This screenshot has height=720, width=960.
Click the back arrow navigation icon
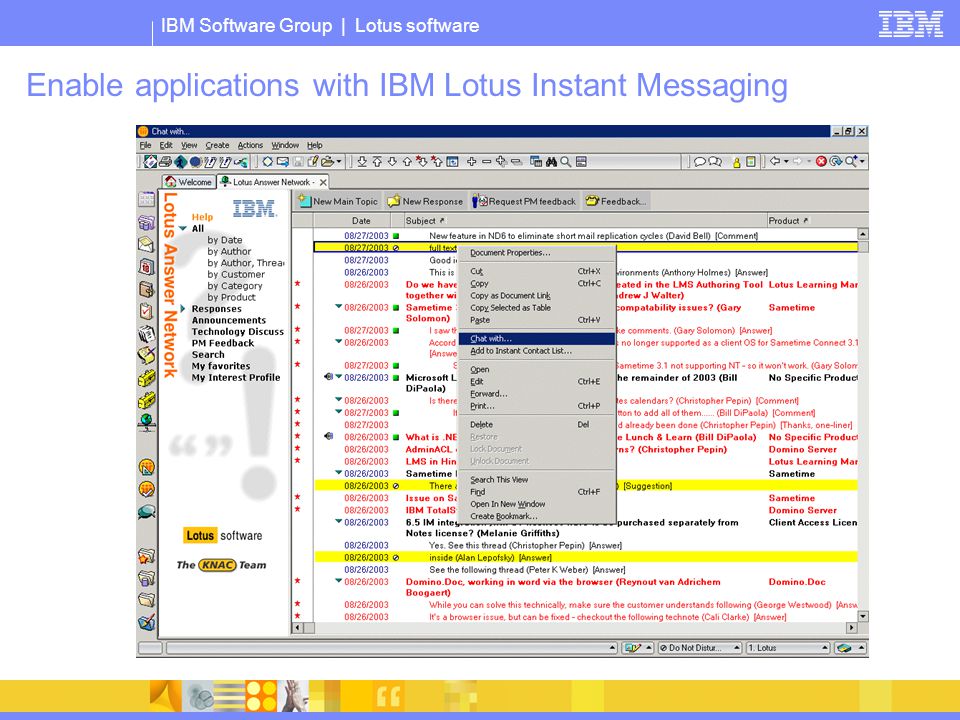point(775,161)
